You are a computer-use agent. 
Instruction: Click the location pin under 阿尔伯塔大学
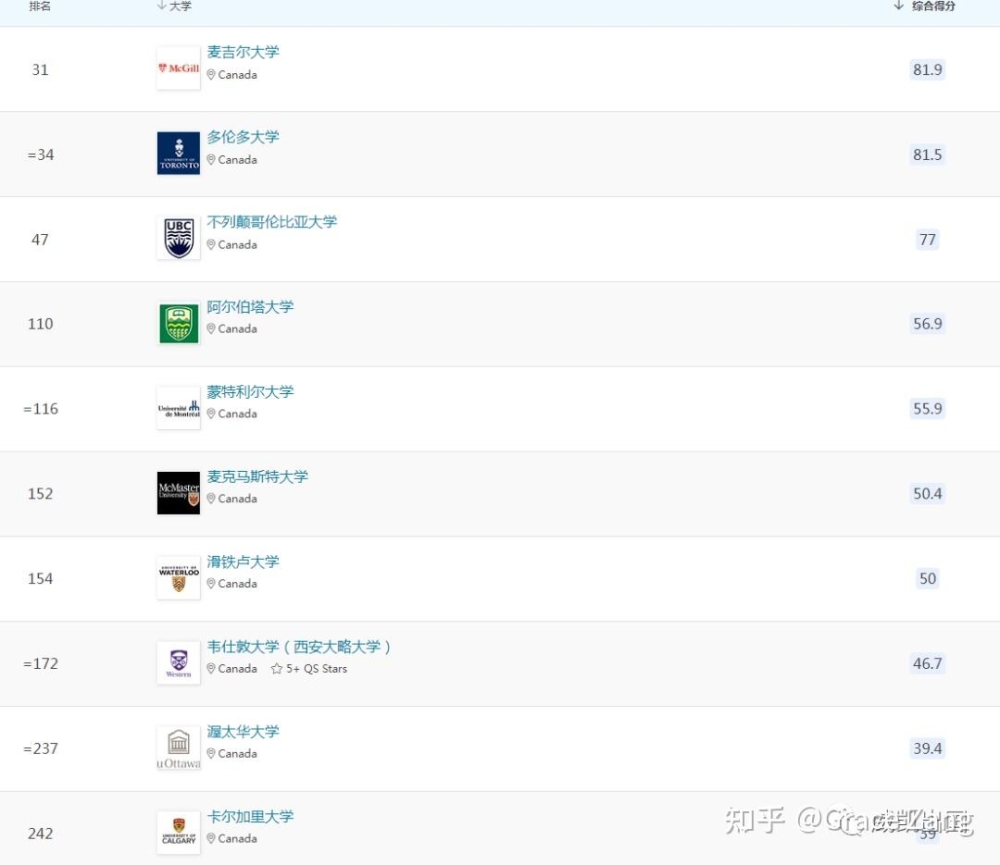point(211,329)
